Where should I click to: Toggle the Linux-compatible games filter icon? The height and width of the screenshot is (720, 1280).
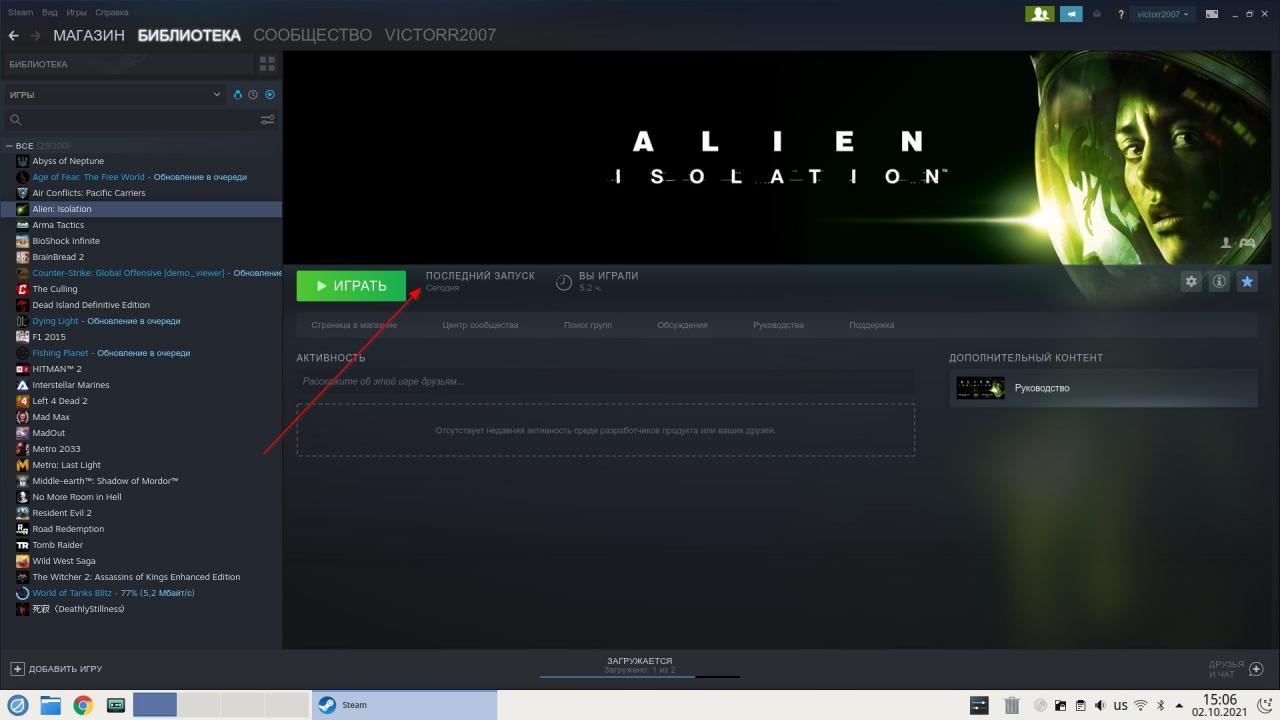(238, 95)
